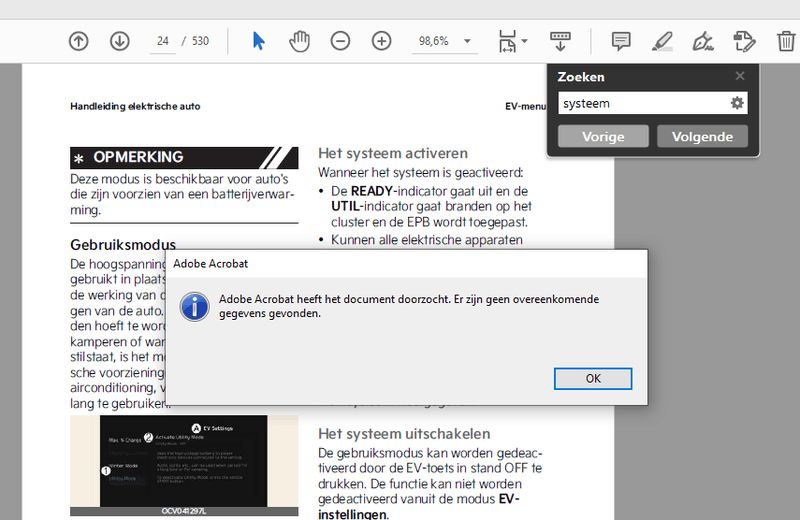Click the scrolling mode keyboard icon

(x=560, y=41)
